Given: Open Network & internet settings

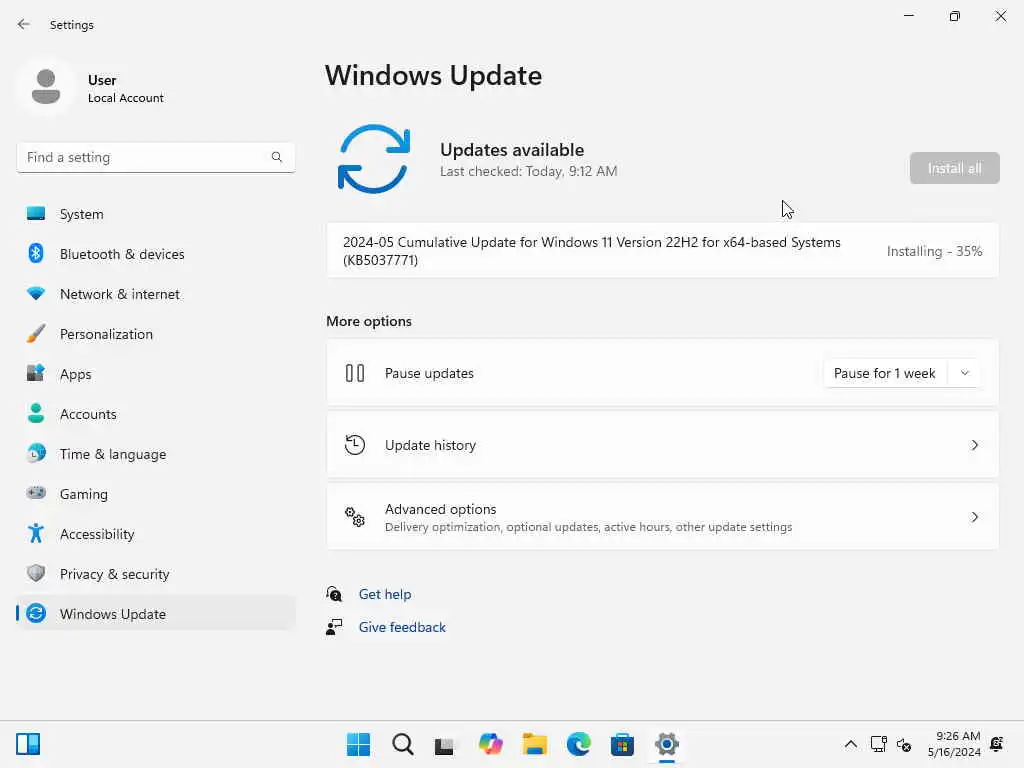Looking at the screenshot, I should [x=155, y=294].
